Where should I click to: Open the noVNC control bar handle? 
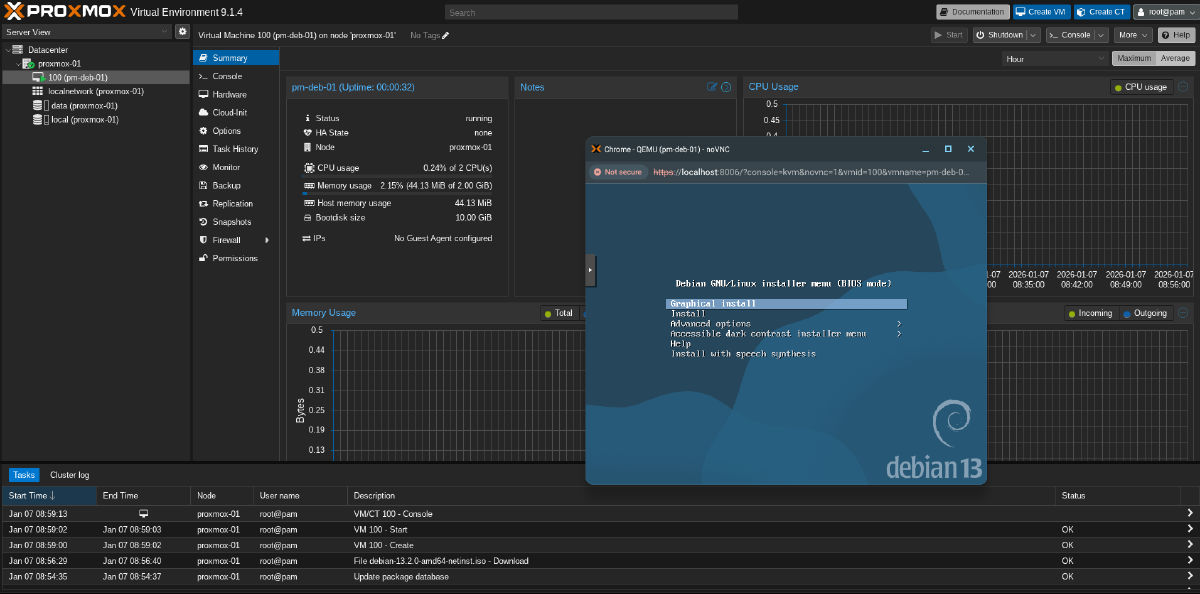coord(590,270)
